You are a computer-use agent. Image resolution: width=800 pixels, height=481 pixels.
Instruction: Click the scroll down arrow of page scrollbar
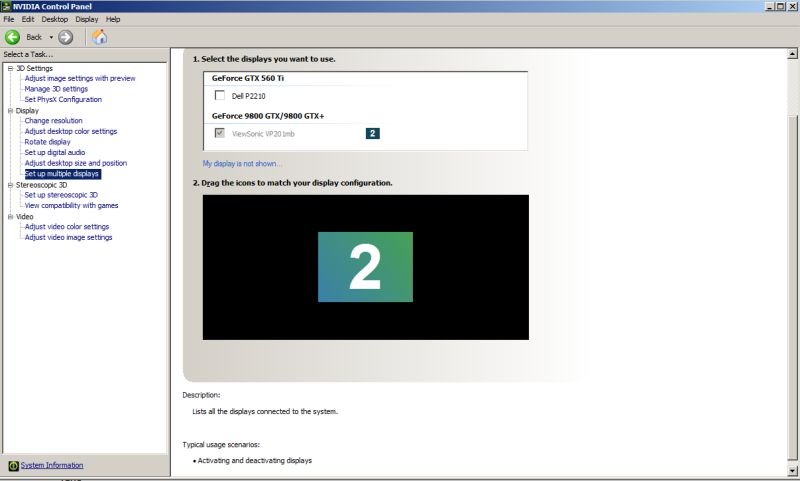(792, 471)
